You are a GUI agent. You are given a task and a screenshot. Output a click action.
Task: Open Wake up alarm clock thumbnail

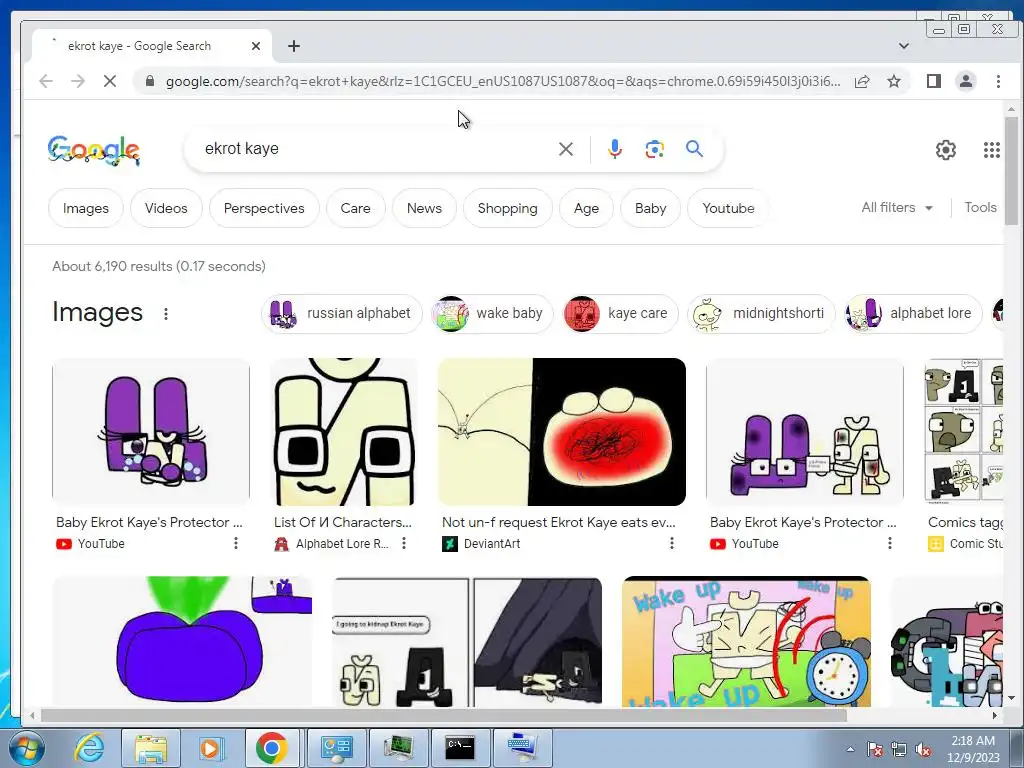(x=746, y=642)
